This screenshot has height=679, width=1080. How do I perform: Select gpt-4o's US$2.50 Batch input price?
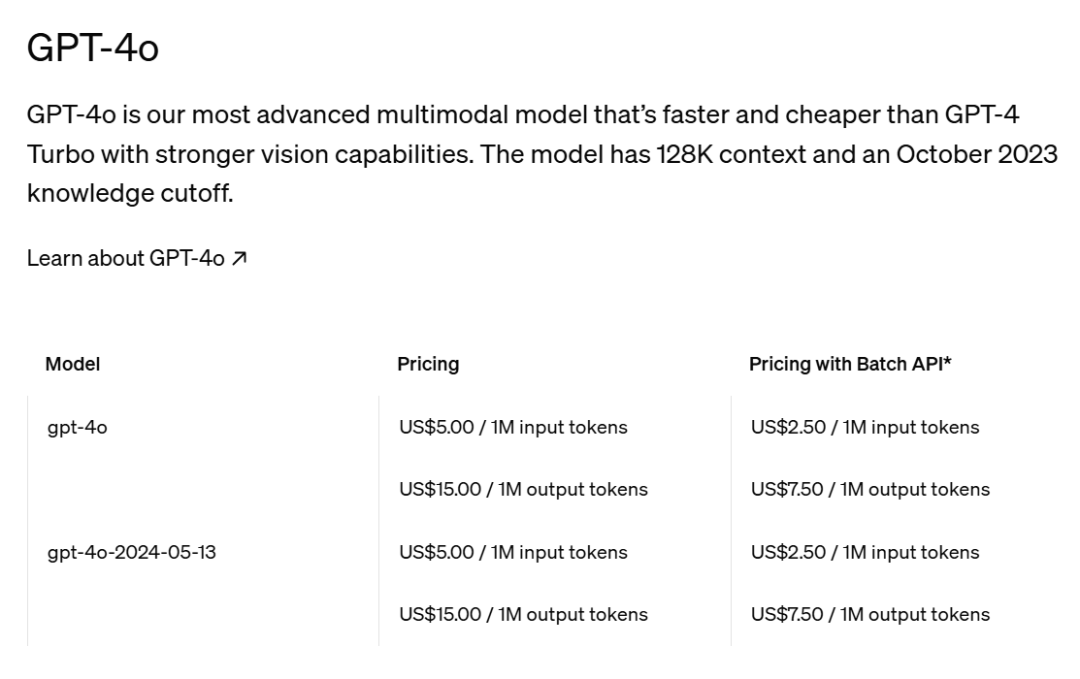pos(865,428)
